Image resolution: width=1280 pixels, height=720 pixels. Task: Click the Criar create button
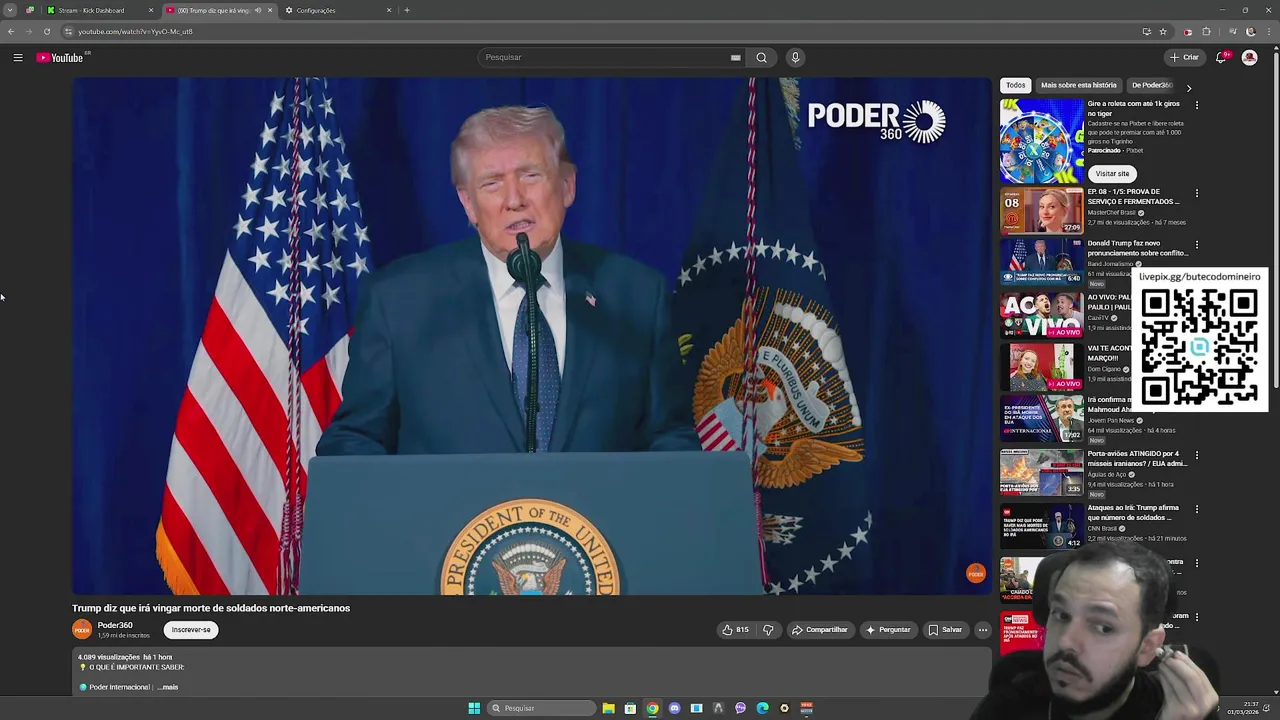(x=1184, y=57)
